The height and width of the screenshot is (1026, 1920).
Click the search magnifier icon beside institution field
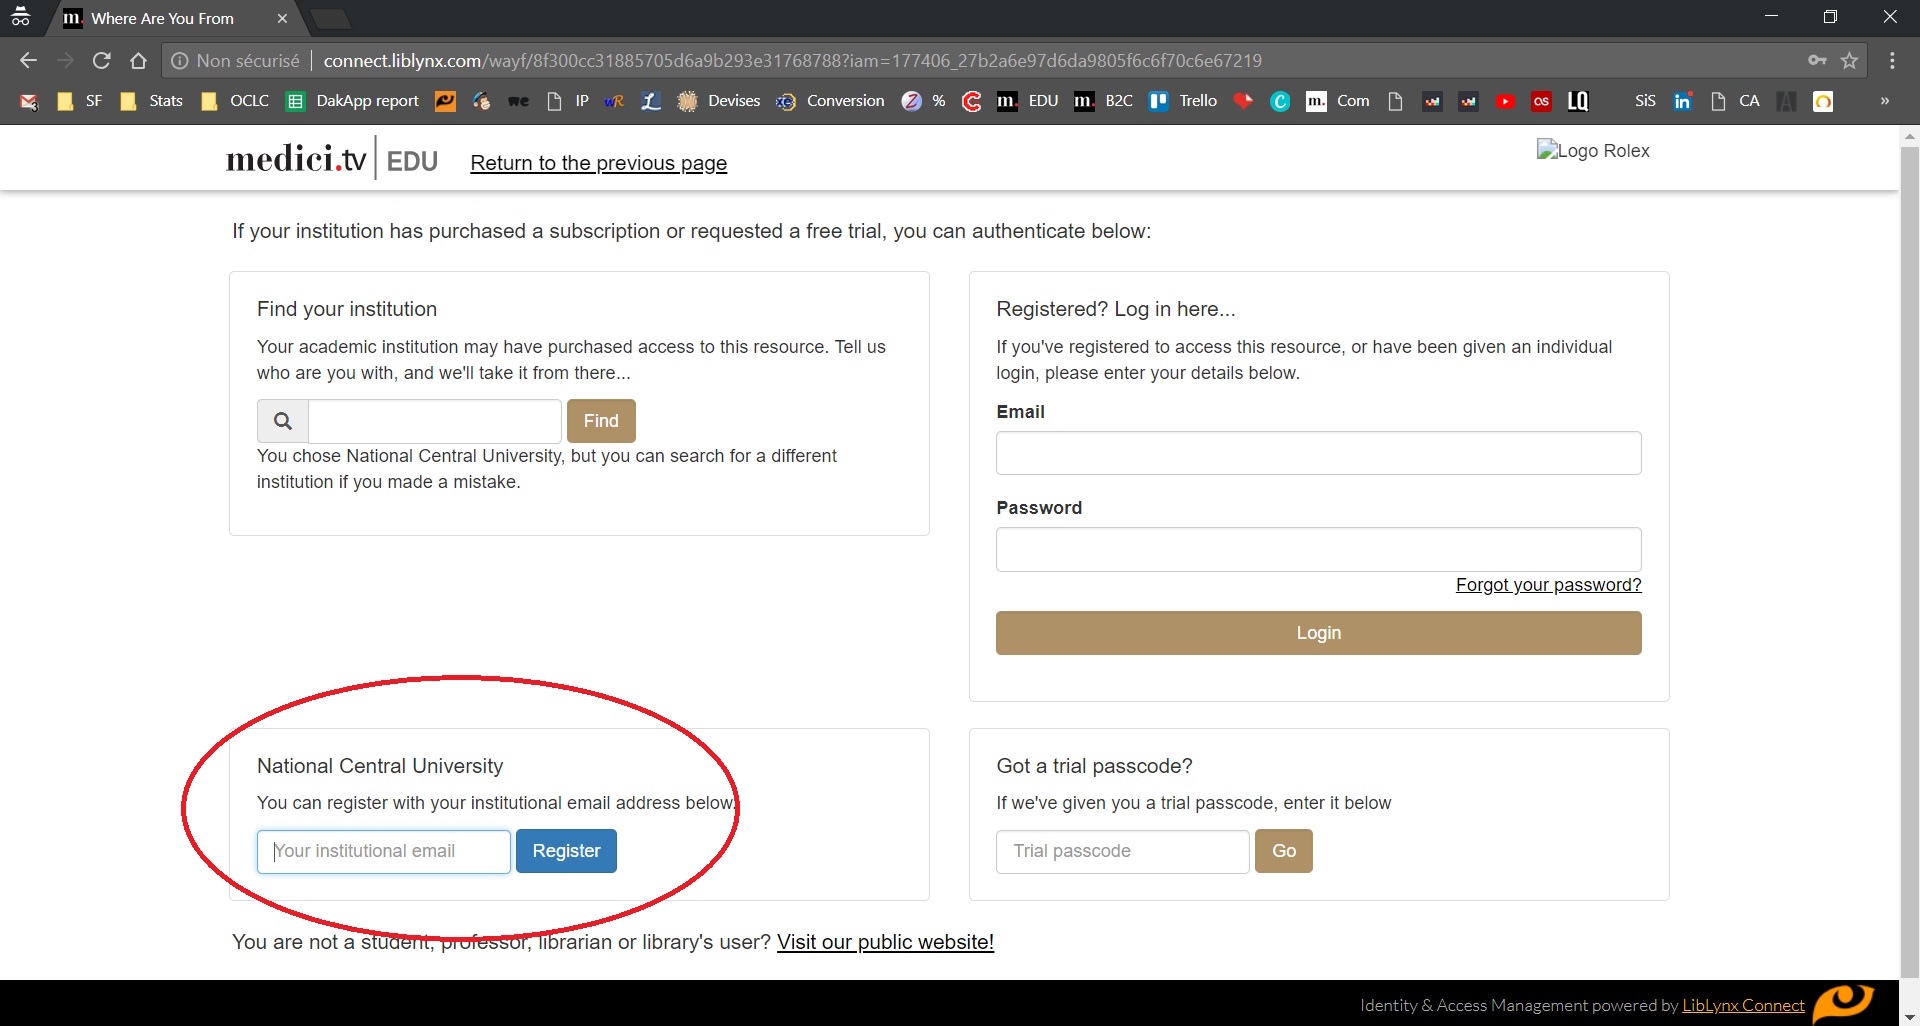(283, 421)
